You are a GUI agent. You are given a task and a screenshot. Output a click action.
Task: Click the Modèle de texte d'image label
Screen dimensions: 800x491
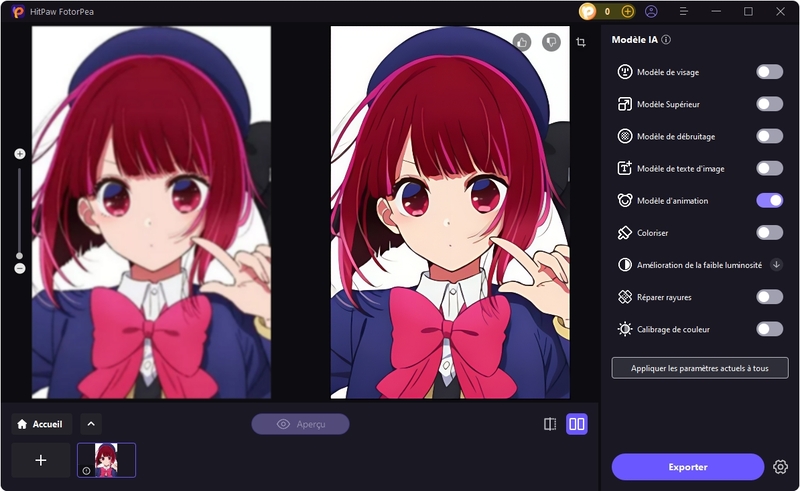click(x=681, y=169)
